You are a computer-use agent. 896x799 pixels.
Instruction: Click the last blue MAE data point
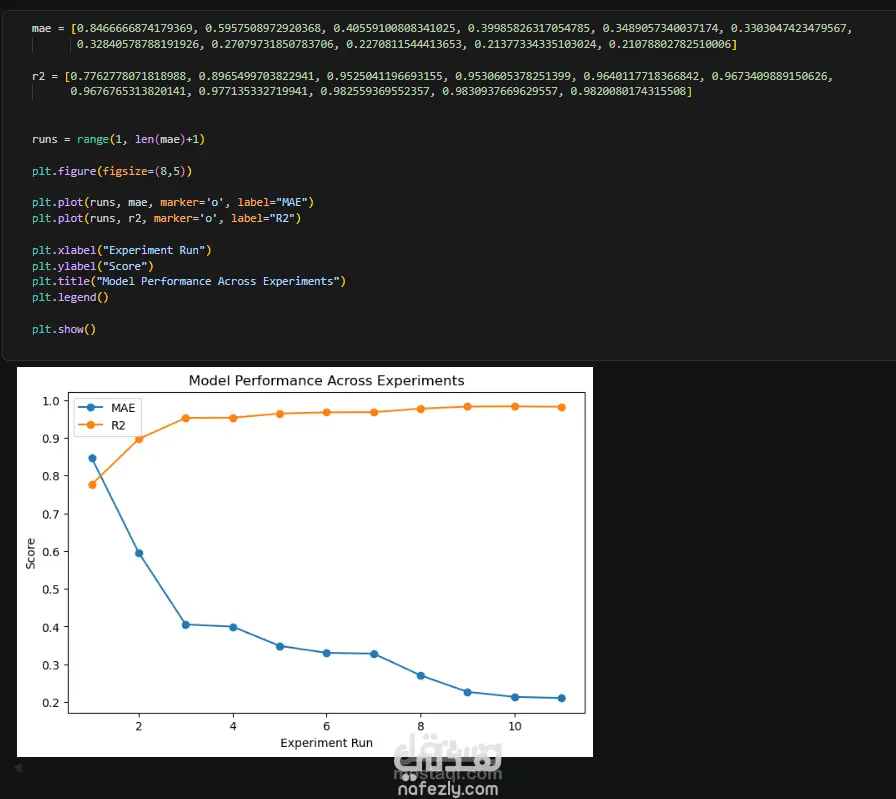tap(562, 698)
